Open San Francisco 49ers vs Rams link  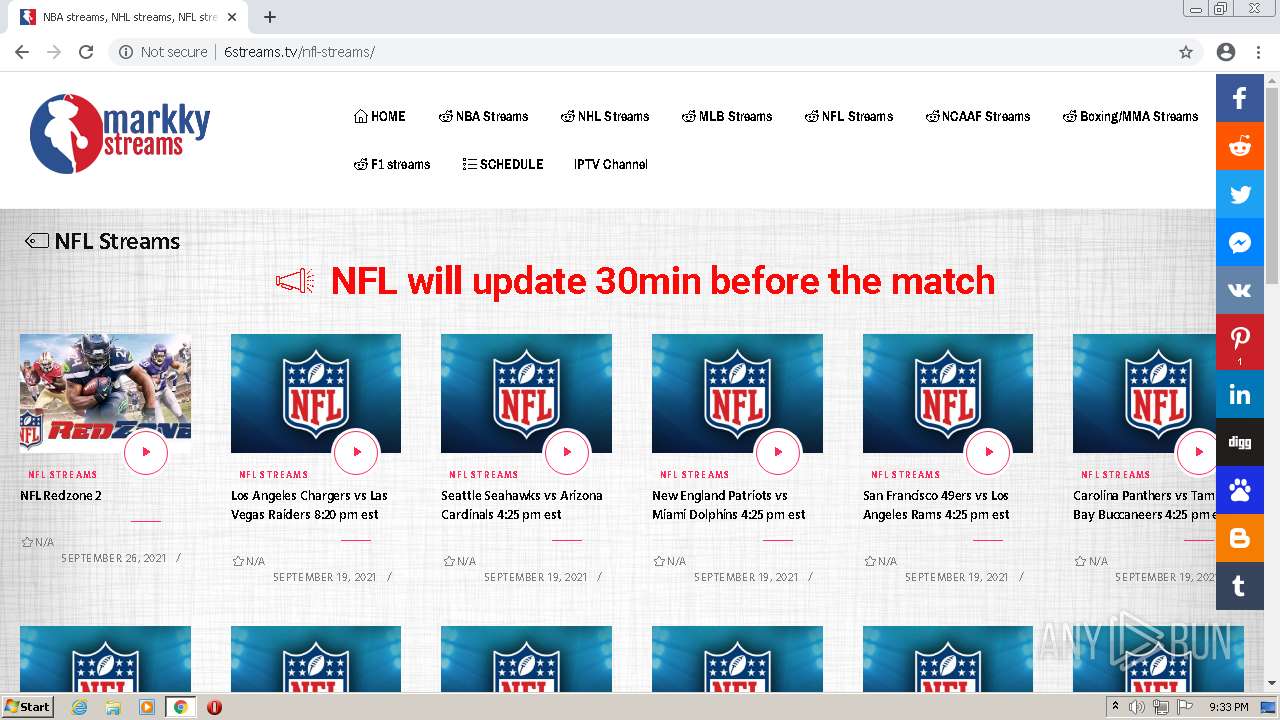point(936,505)
